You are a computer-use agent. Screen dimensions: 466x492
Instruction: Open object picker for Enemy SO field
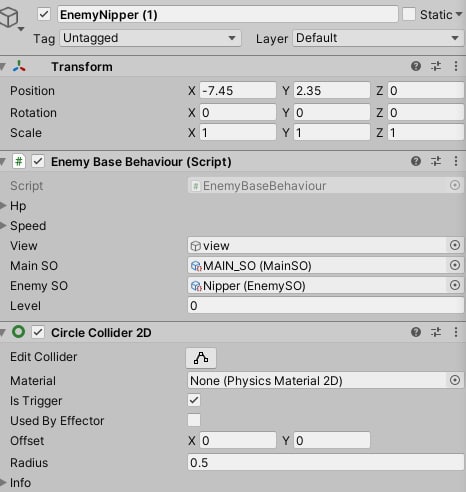pyautogui.click(x=455, y=285)
